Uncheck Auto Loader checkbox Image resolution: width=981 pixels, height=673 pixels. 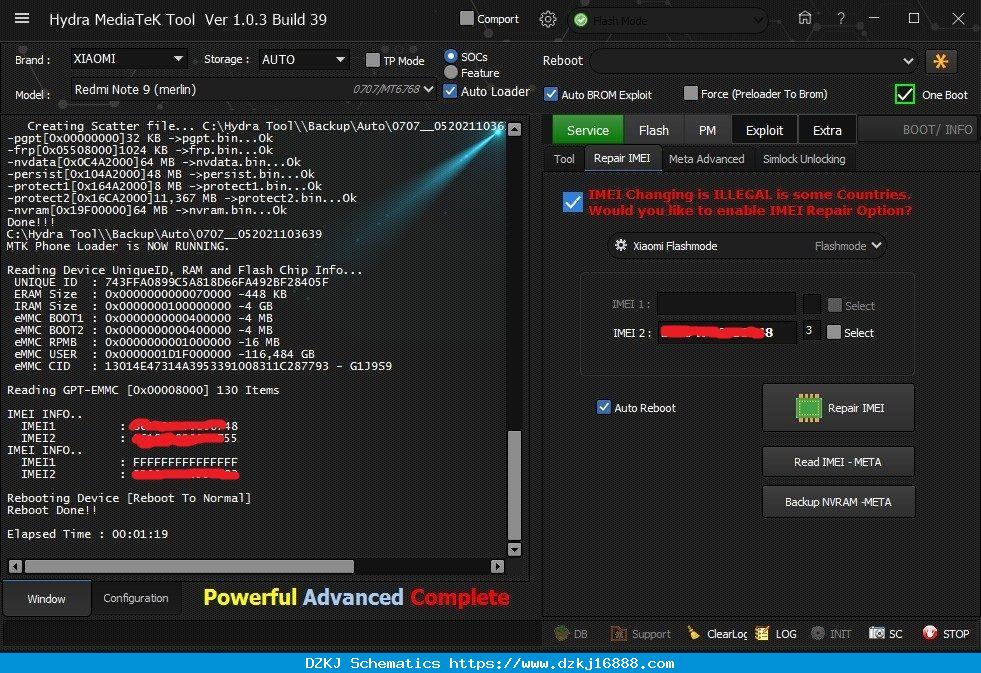click(x=450, y=91)
